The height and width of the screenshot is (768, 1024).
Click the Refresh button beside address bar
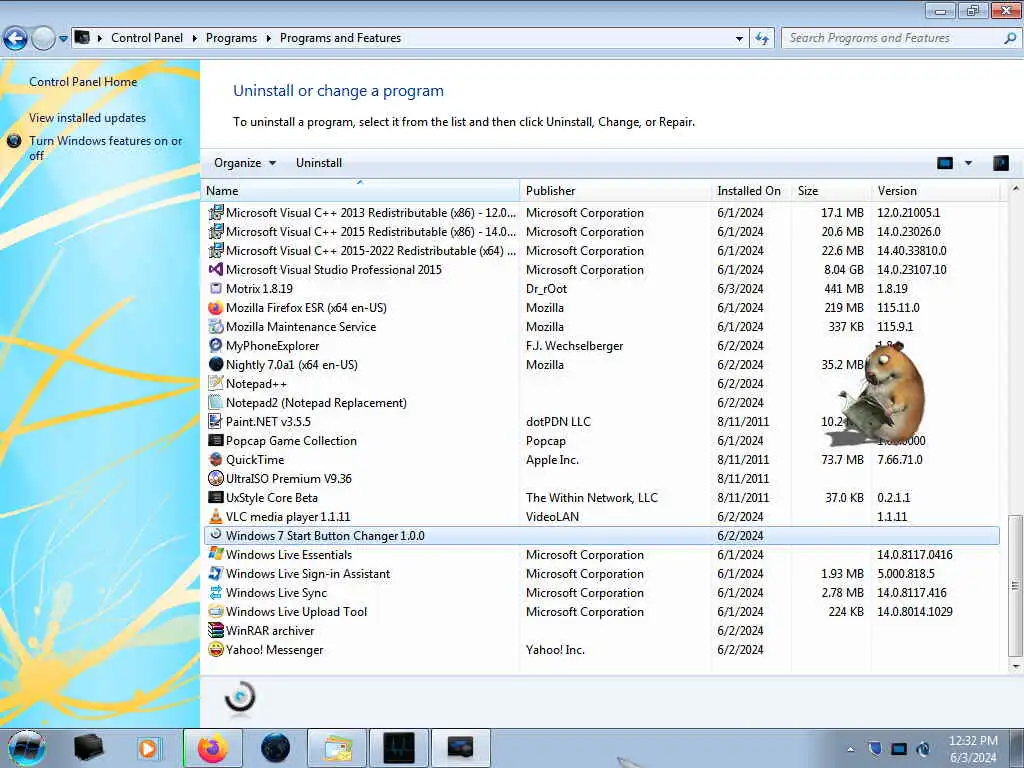762,39
